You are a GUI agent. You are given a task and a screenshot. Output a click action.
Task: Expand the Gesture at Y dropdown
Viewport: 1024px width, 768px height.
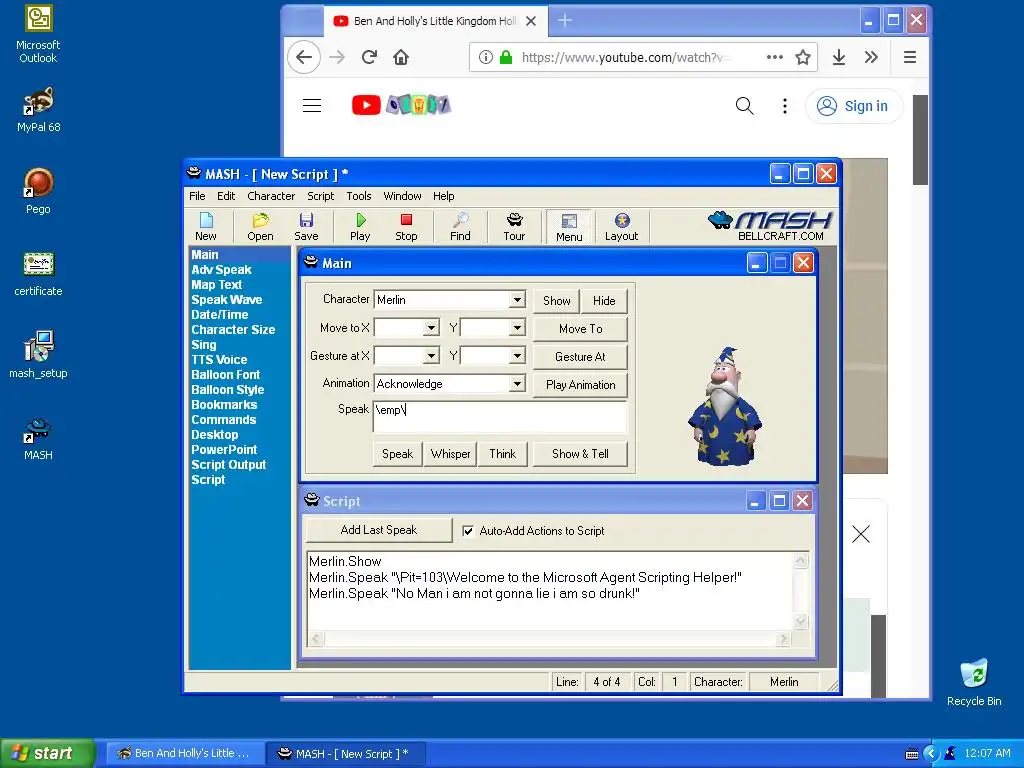(517, 356)
